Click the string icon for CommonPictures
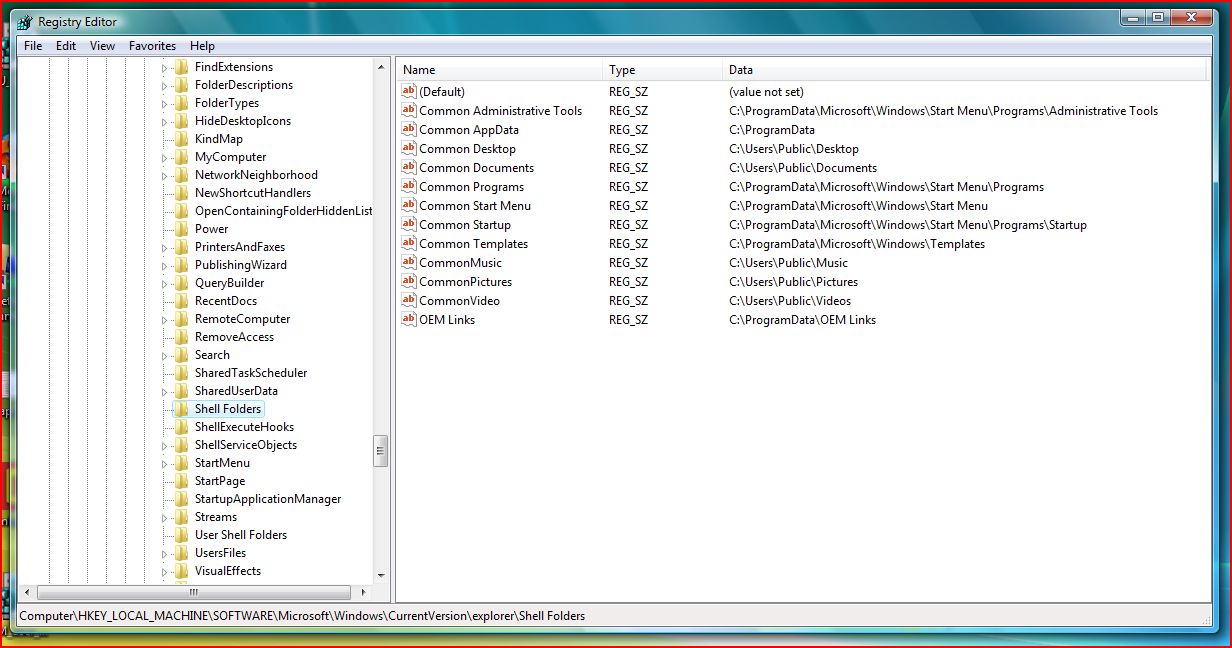 click(x=409, y=281)
